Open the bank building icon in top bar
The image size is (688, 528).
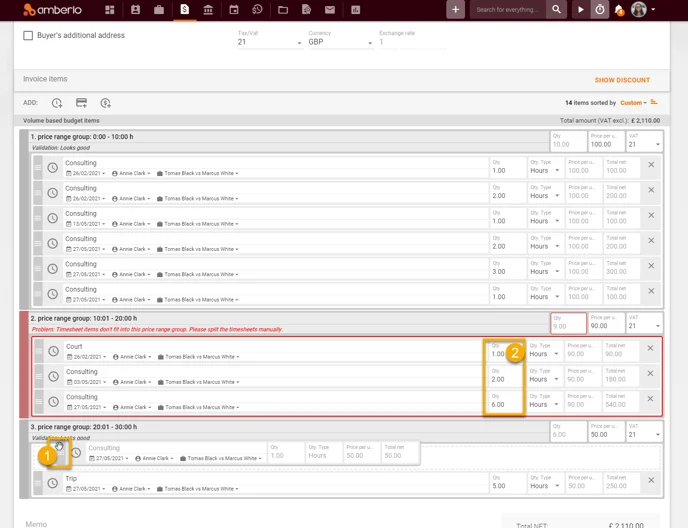[208, 10]
